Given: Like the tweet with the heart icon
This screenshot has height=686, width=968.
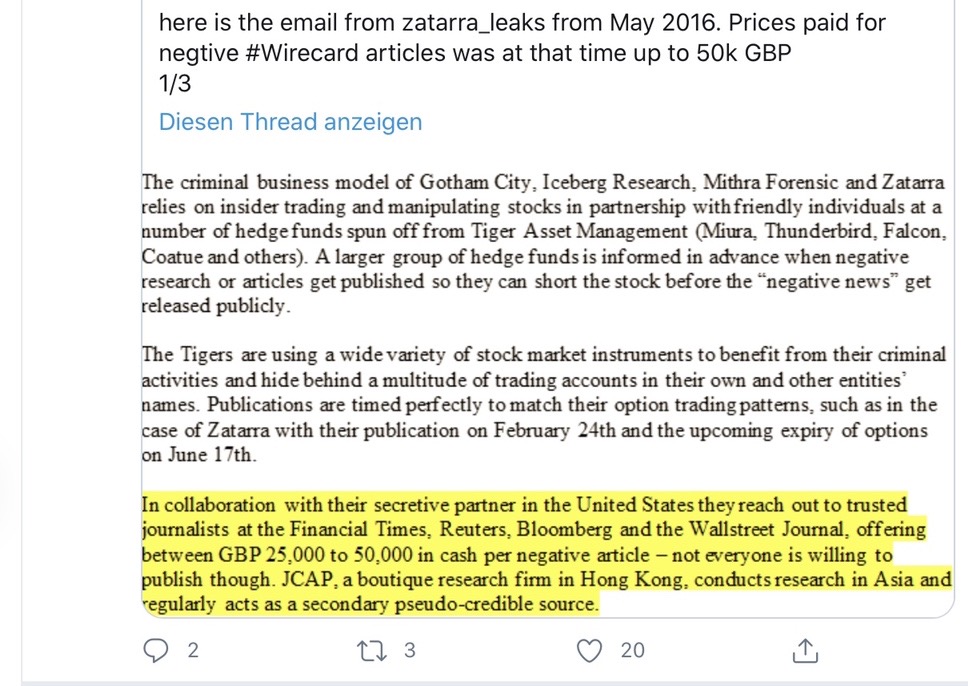Looking at the screenshot, I should [591, 651].
